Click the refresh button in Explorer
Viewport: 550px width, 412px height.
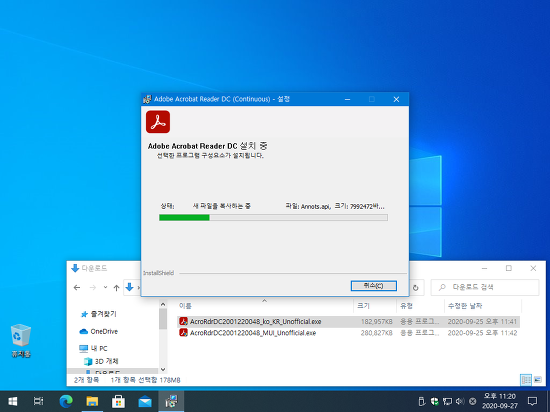pos(416,288)
